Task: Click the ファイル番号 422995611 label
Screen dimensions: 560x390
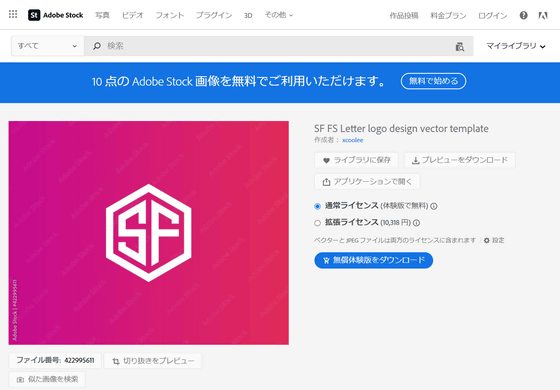Action: pyautogui.click(x=55, y=360)
